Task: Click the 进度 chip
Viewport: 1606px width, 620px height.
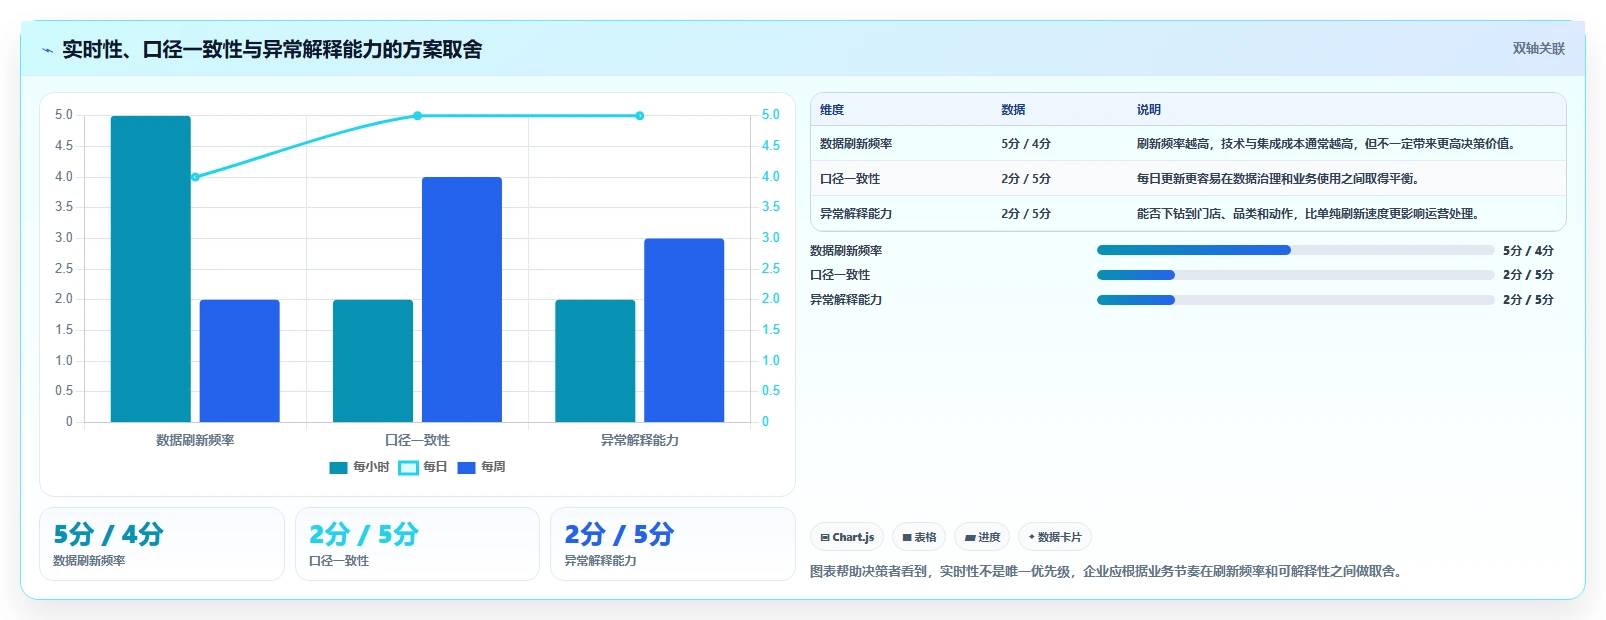Action: tap(982, 537)
